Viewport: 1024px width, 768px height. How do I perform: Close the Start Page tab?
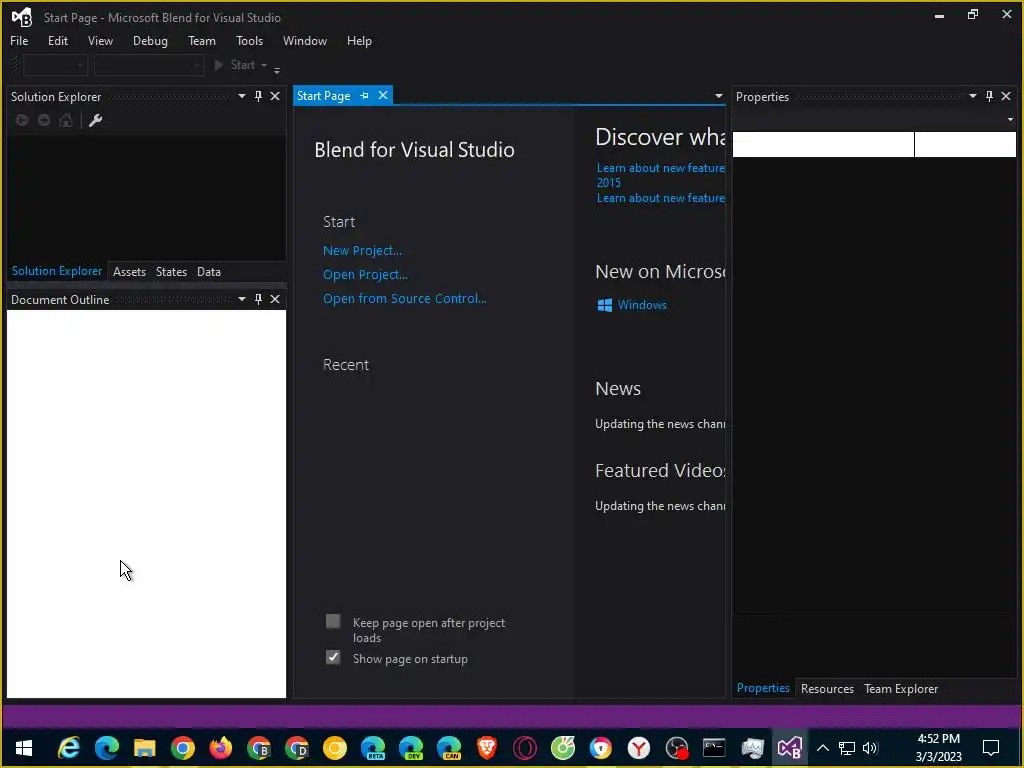[383, 95]
